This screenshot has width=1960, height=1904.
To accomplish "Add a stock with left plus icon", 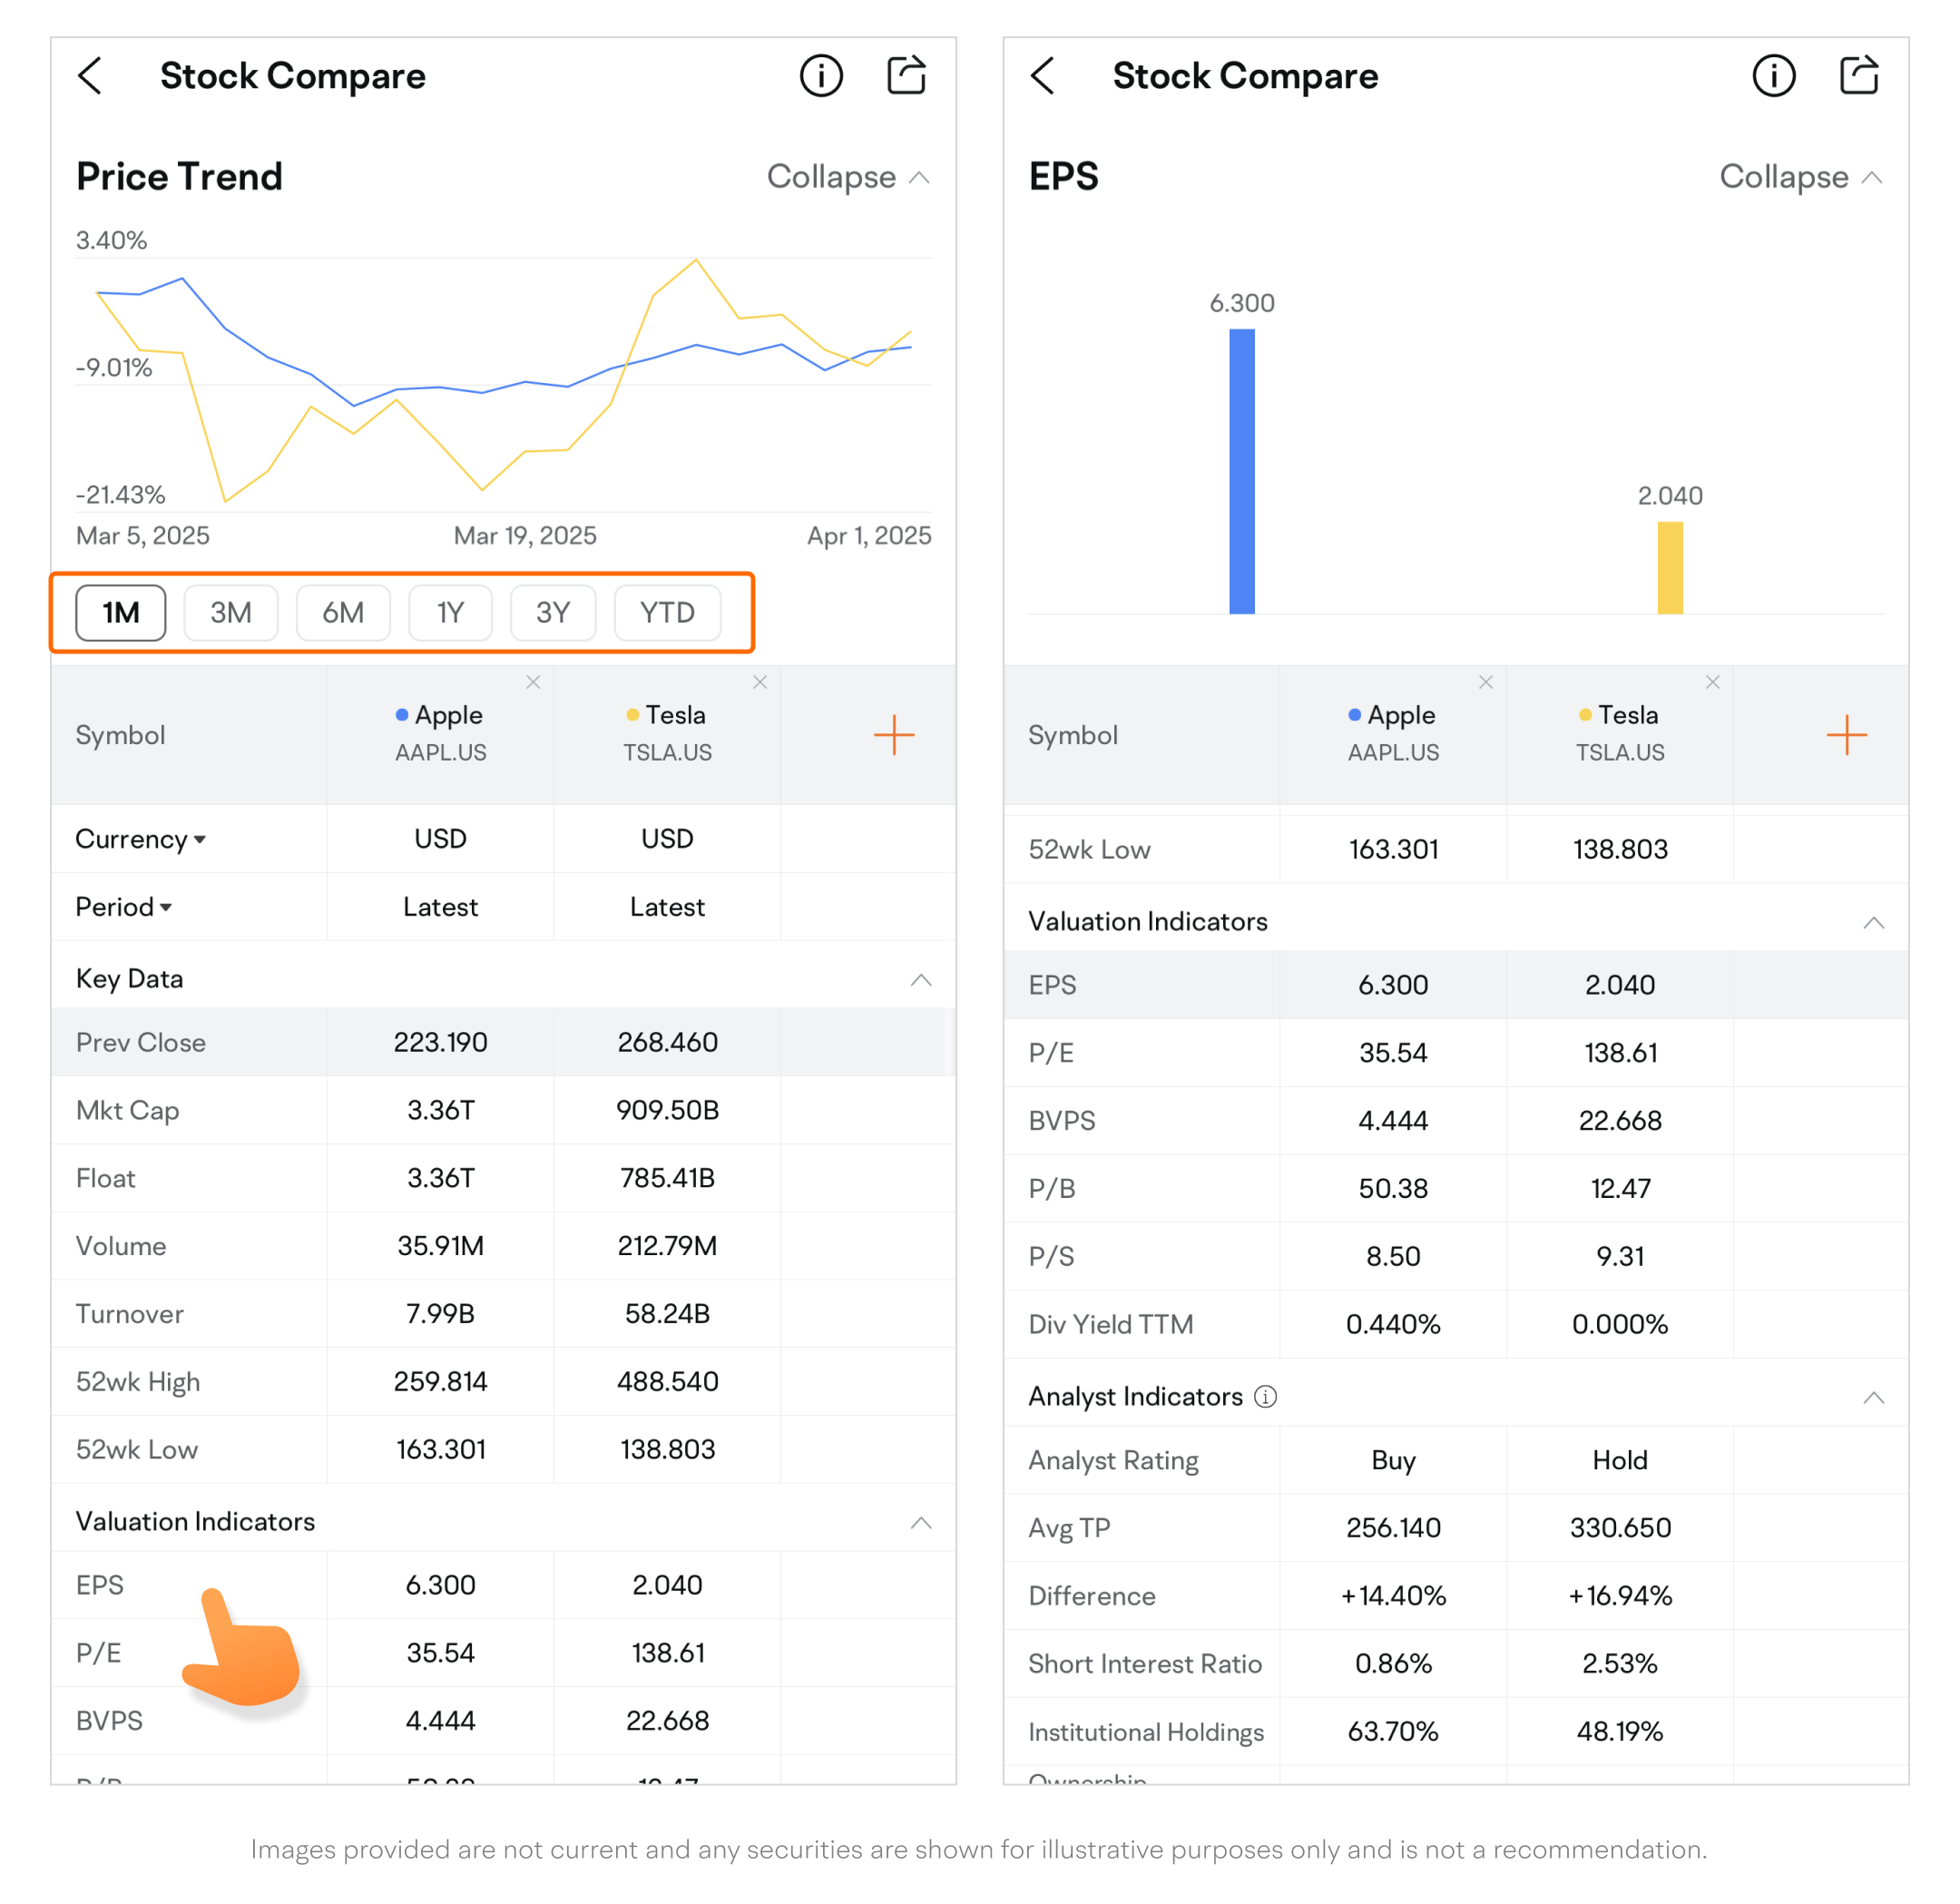I will point(893,735).
